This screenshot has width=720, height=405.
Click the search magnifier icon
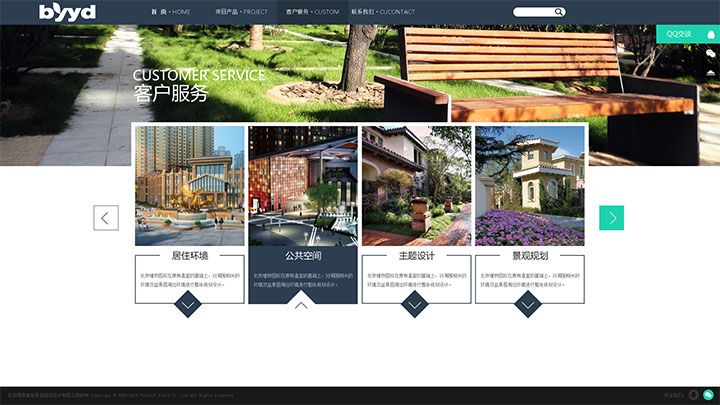560,12
